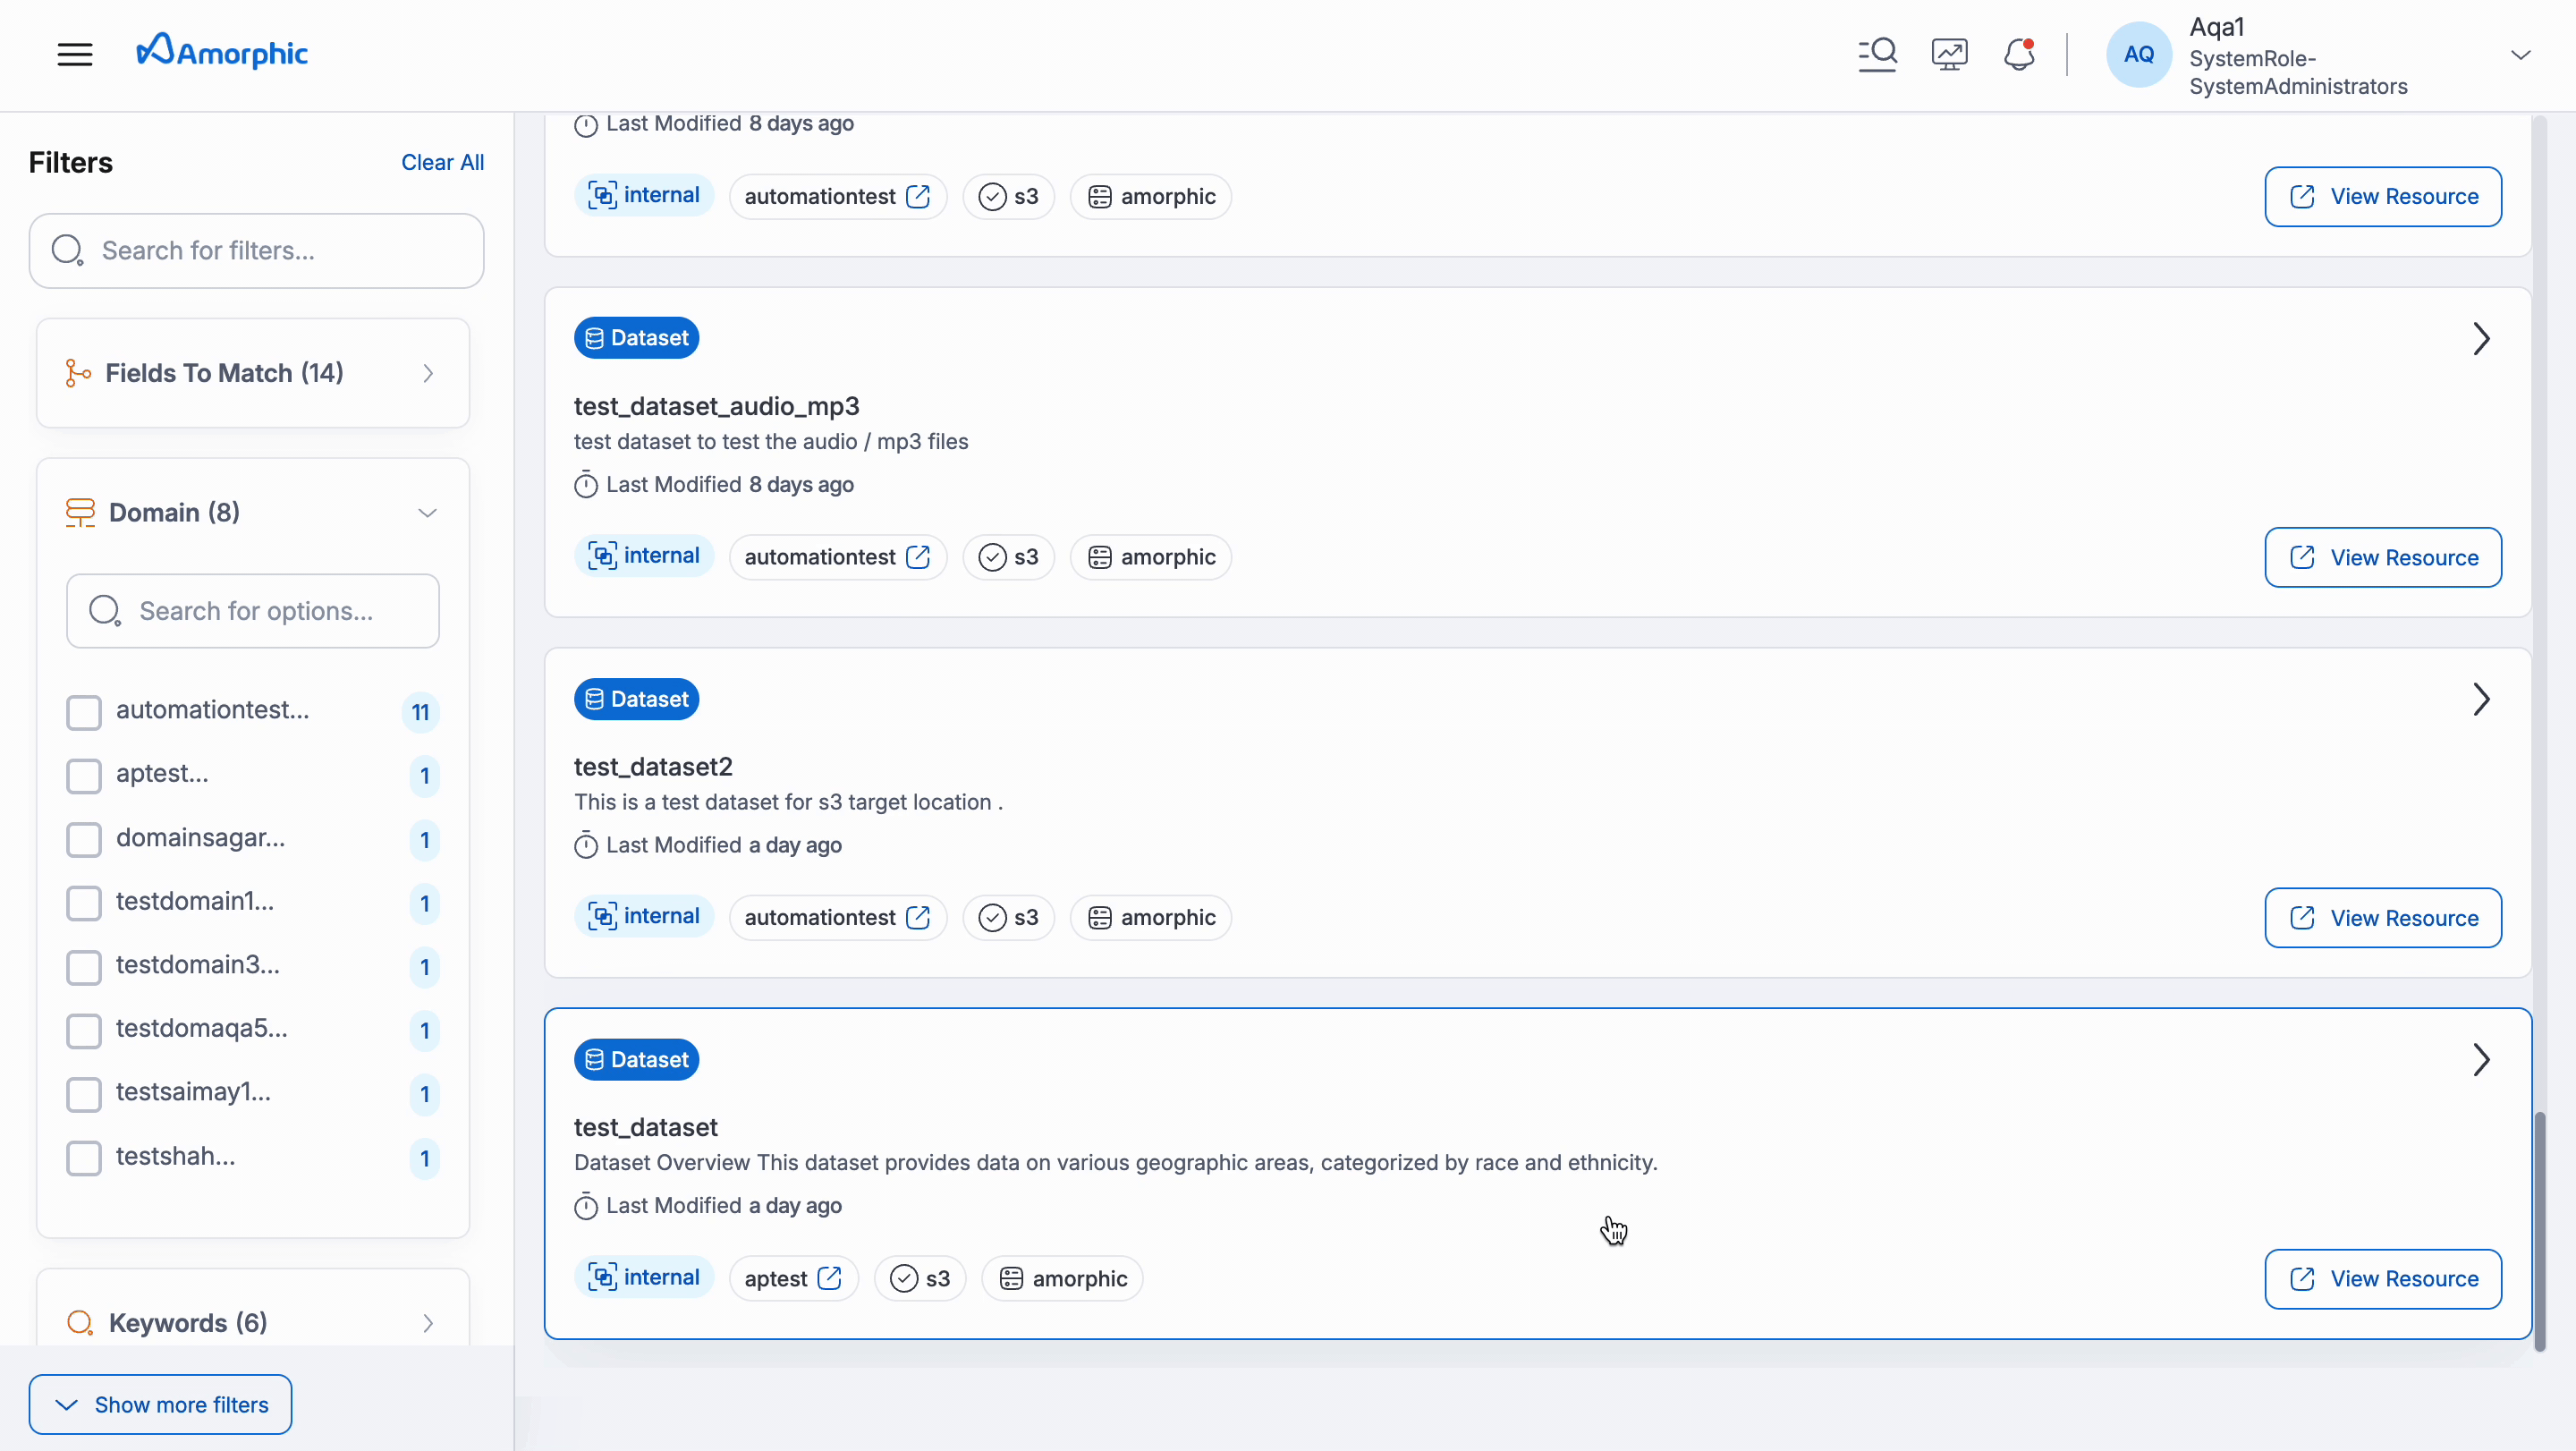The width and height of the screenshot is (2576, 1451).
Task: Open the monitoring dashboard icon
Action: [x=1949, y=54]
